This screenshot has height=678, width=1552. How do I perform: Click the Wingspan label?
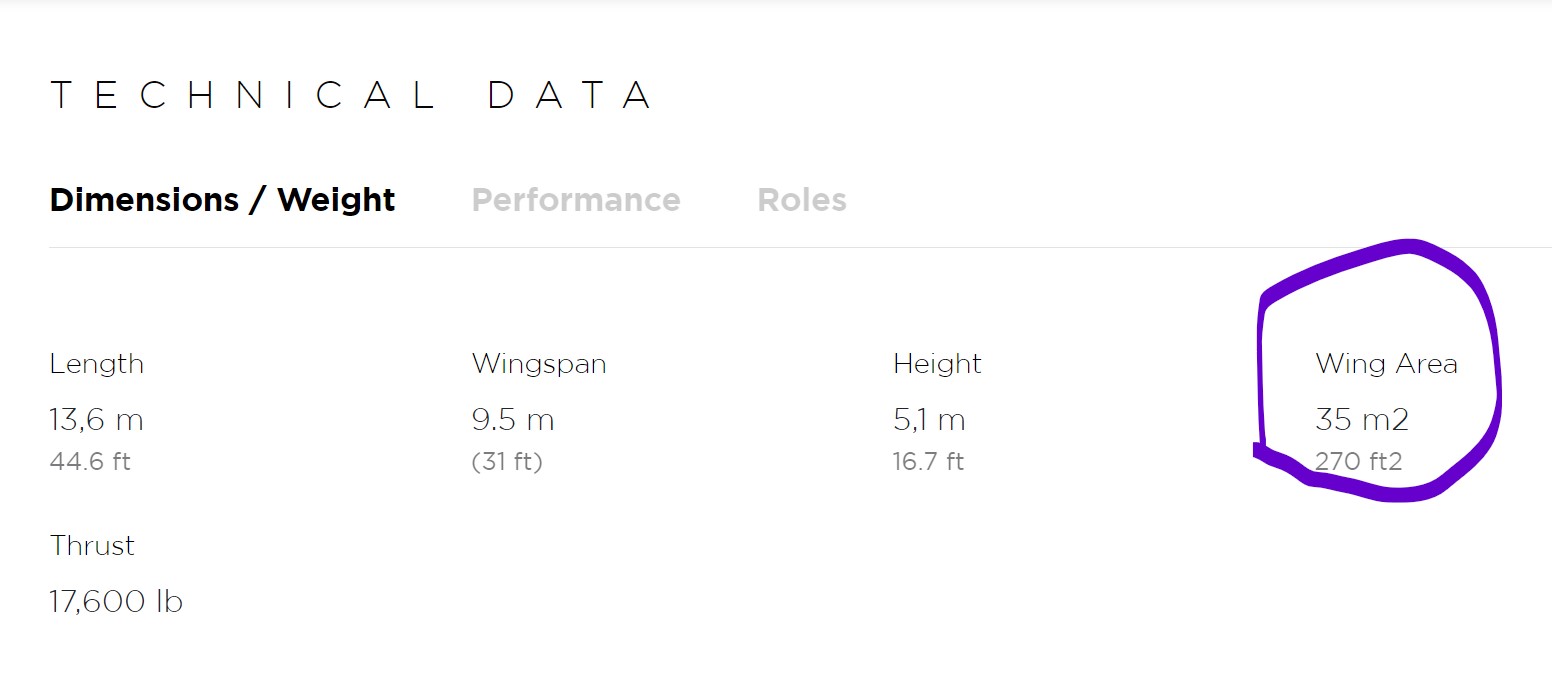(538, 364)
